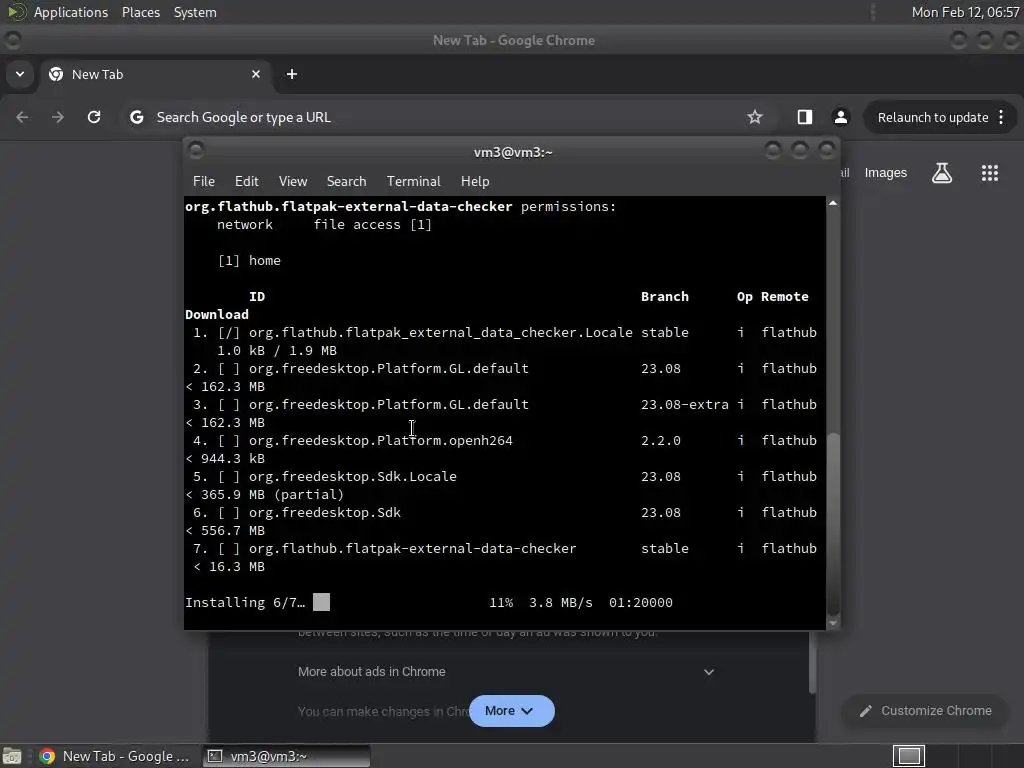Image resolution: width=1024 pixels, height=768 pixels.
Task: Go forward in Chrome
Action: pos(58,117)
